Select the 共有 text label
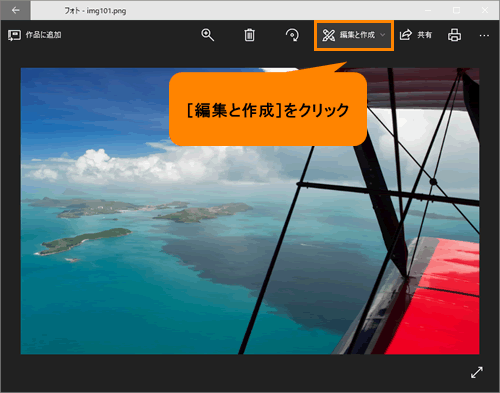 pos(425,35)
